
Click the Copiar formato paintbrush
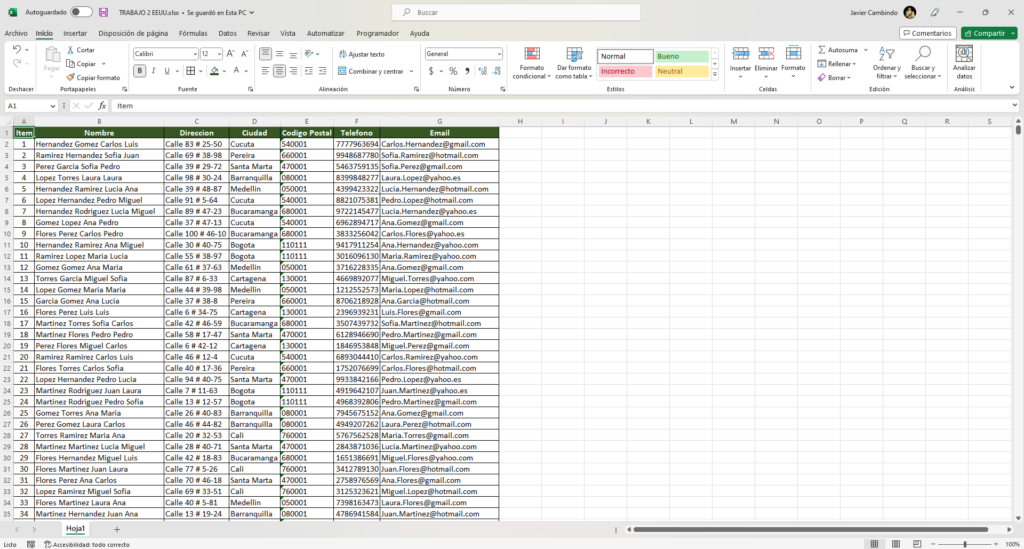93,78
